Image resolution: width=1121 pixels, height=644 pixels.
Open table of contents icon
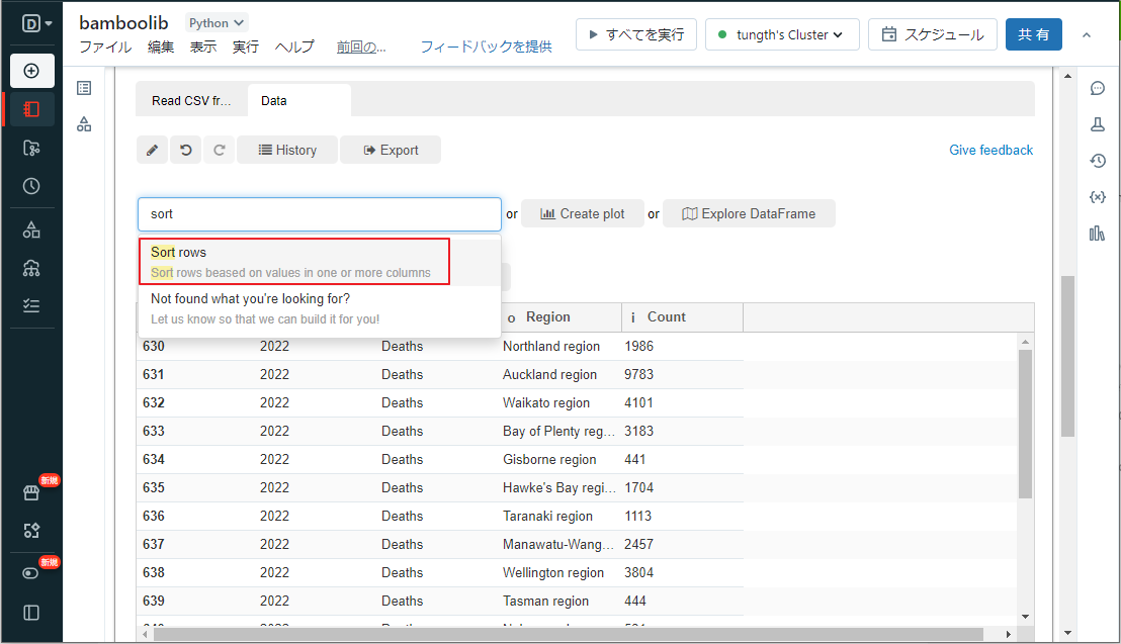pos(84,88)
